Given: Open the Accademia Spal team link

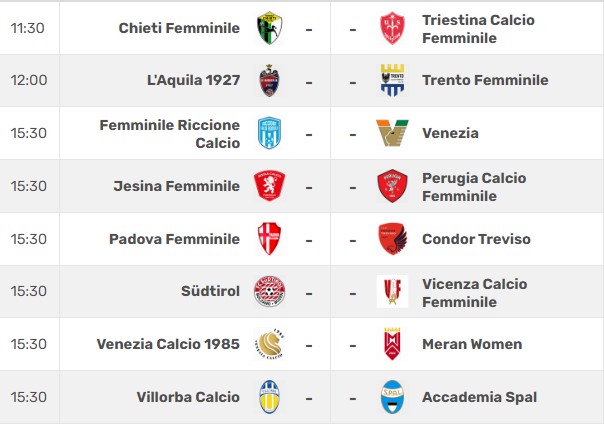Looking at the screenshot, I should [480, 397].
